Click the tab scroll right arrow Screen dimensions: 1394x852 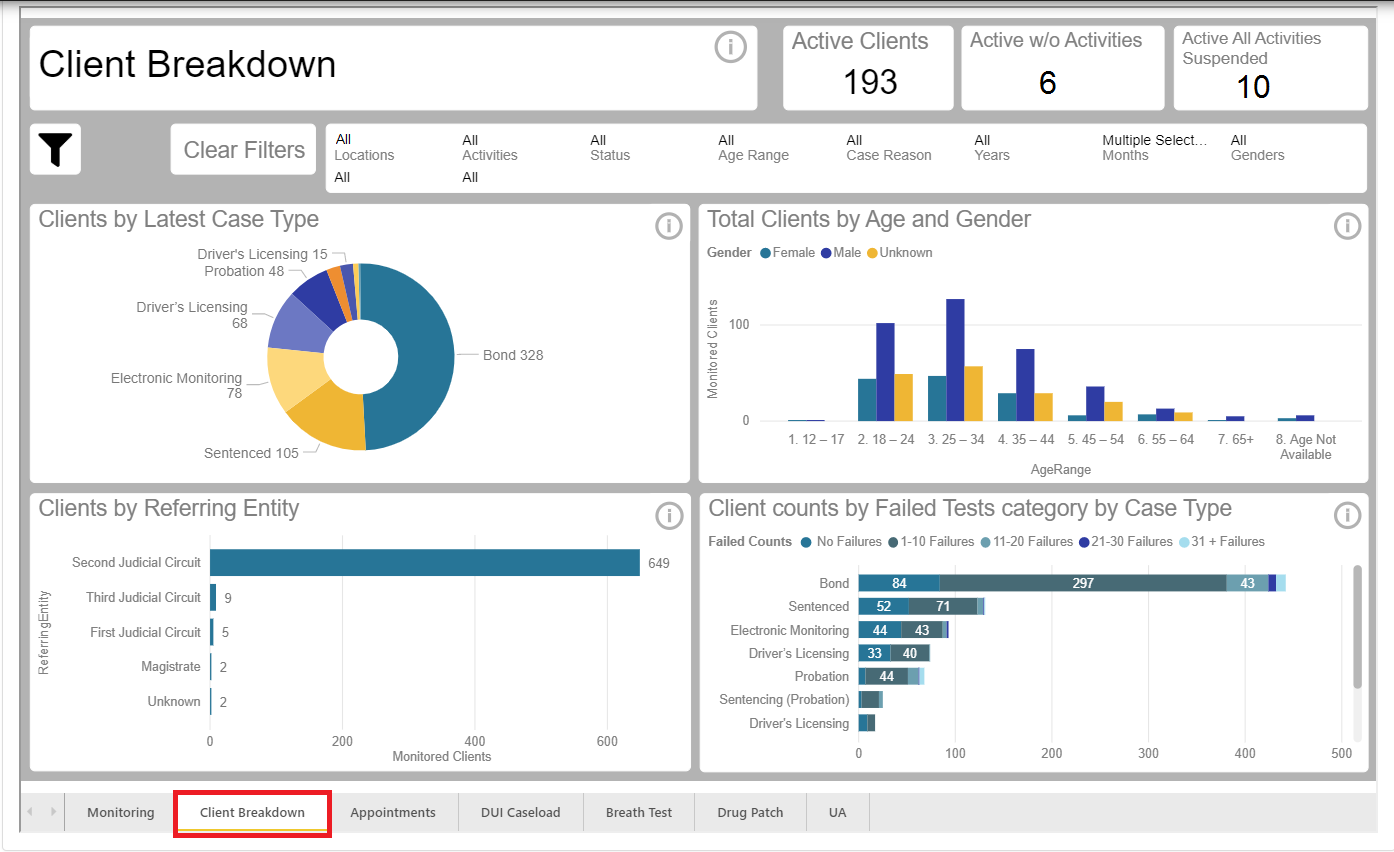(52, 812)
